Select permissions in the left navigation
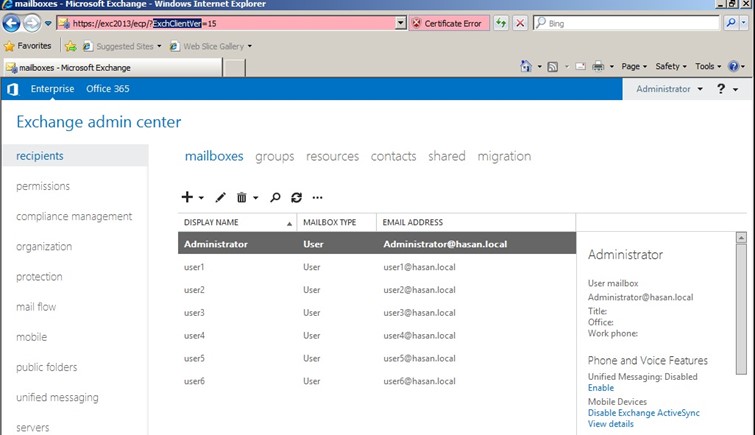Viewport: 755px width, 435px height. click(43, 186)
